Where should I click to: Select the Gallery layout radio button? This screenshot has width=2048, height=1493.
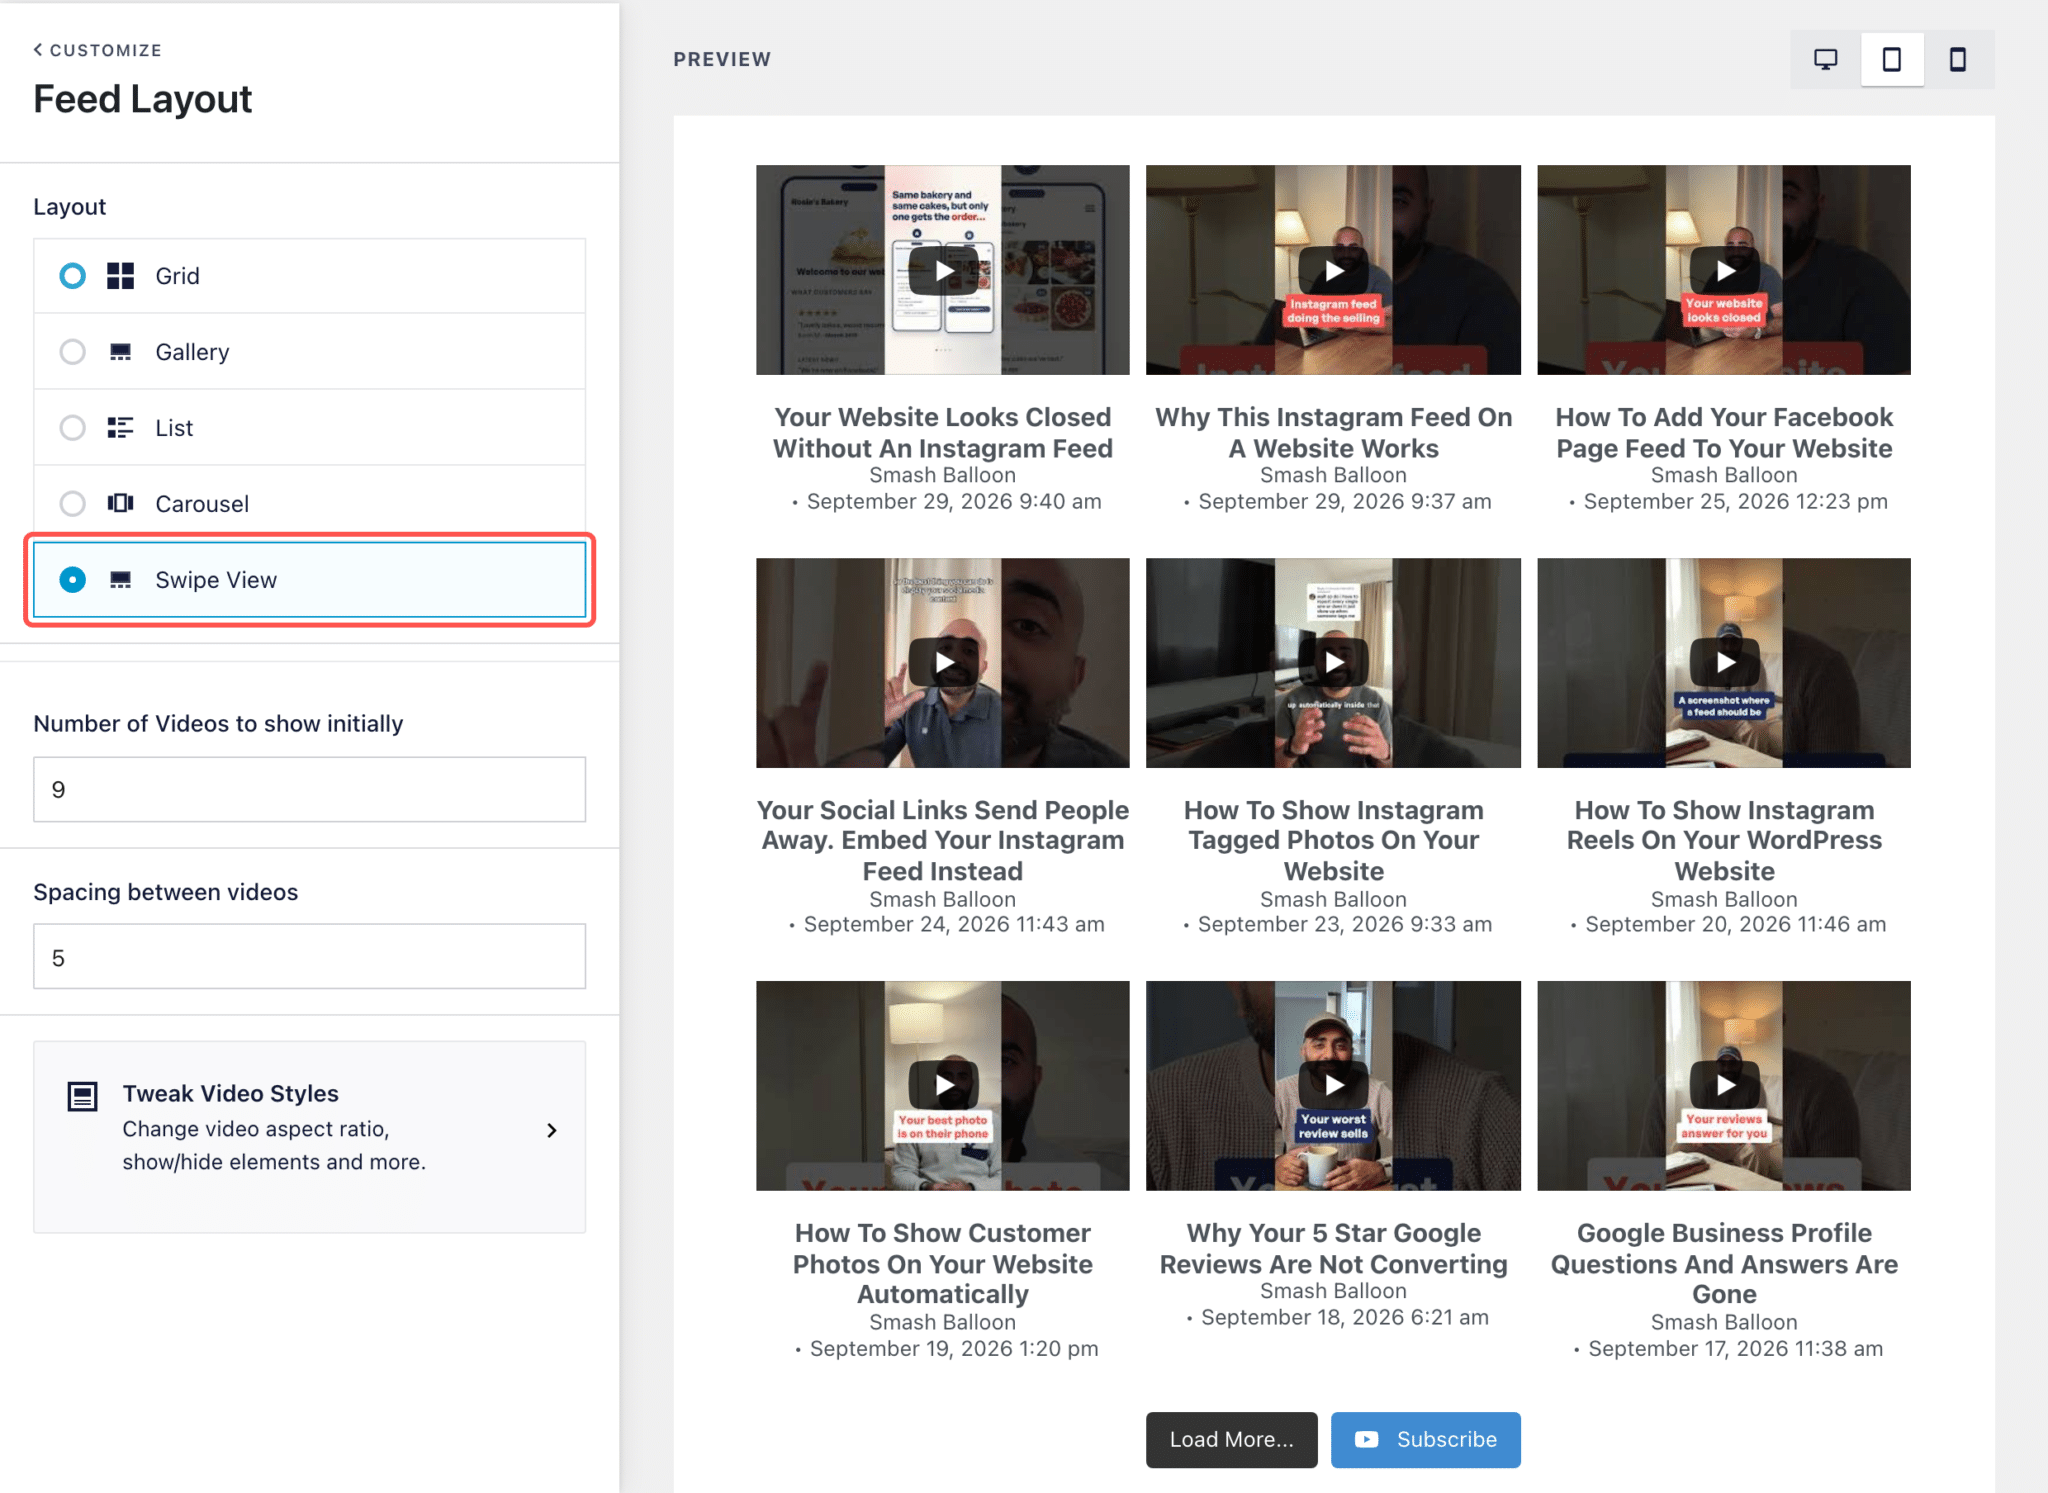72,352
